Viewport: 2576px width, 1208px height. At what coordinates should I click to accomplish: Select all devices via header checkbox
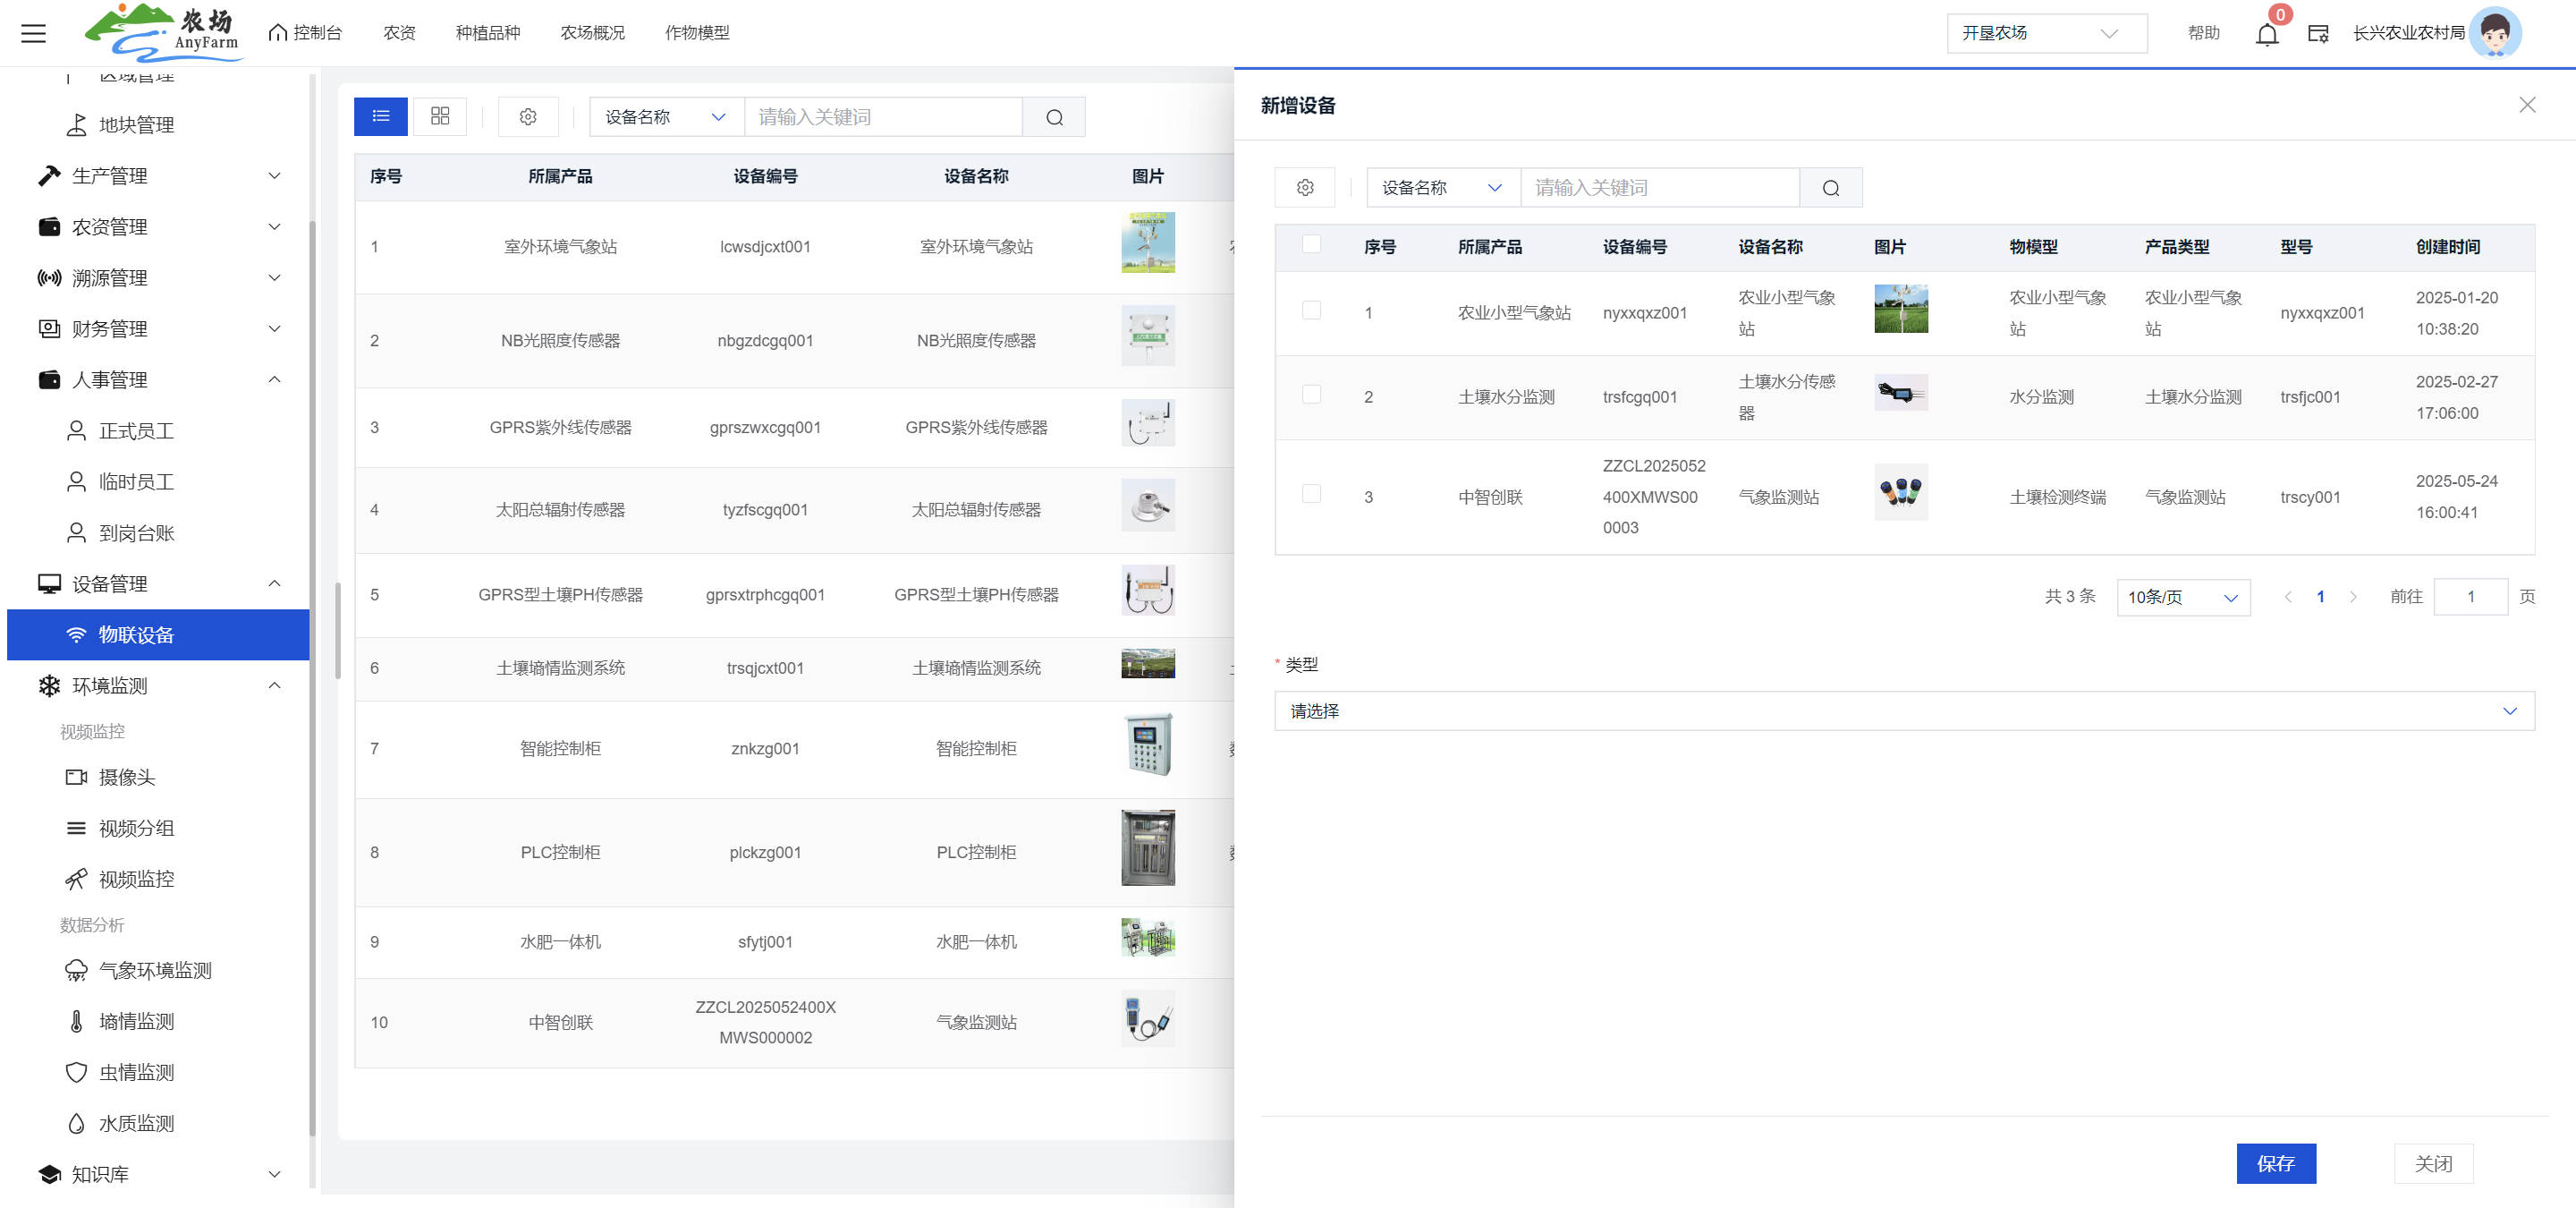coord(1311,244)
